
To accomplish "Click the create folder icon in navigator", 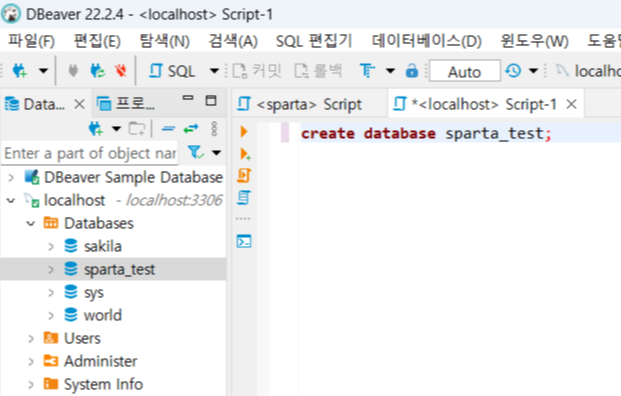I will 137,129.
